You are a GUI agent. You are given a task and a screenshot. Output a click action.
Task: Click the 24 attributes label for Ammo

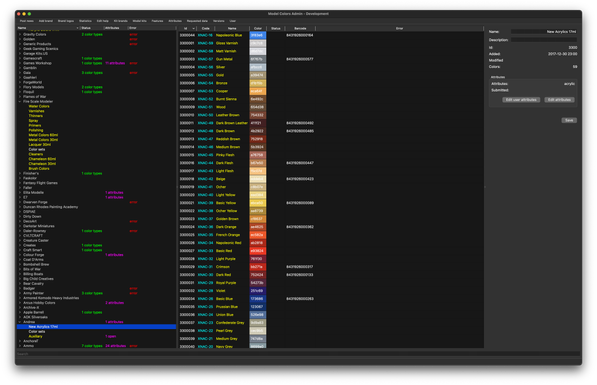[115, 346]
